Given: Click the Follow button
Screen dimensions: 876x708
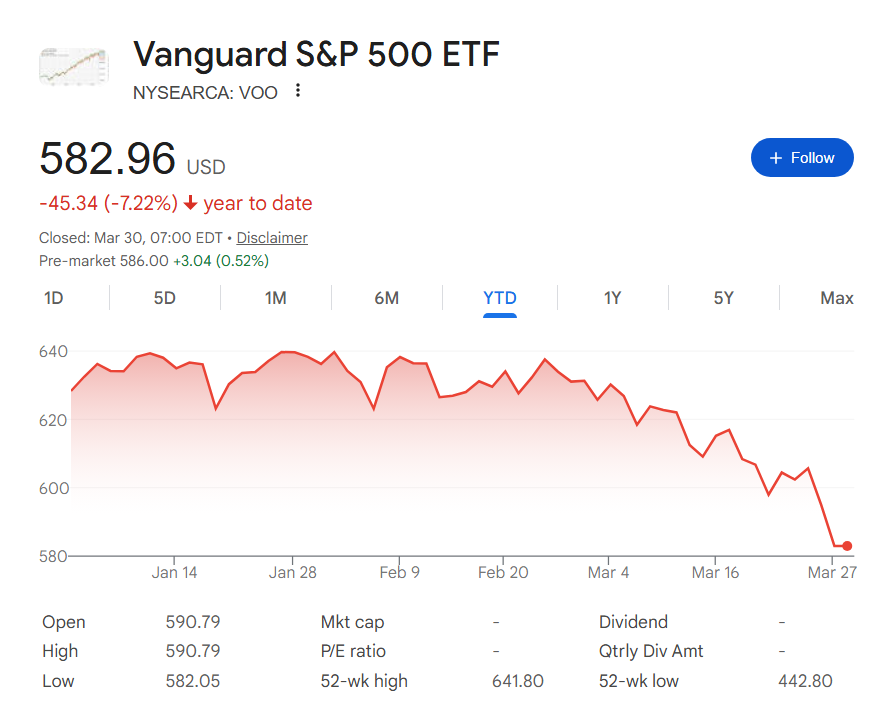Looking at the screenshot, I should pos(802,157).
